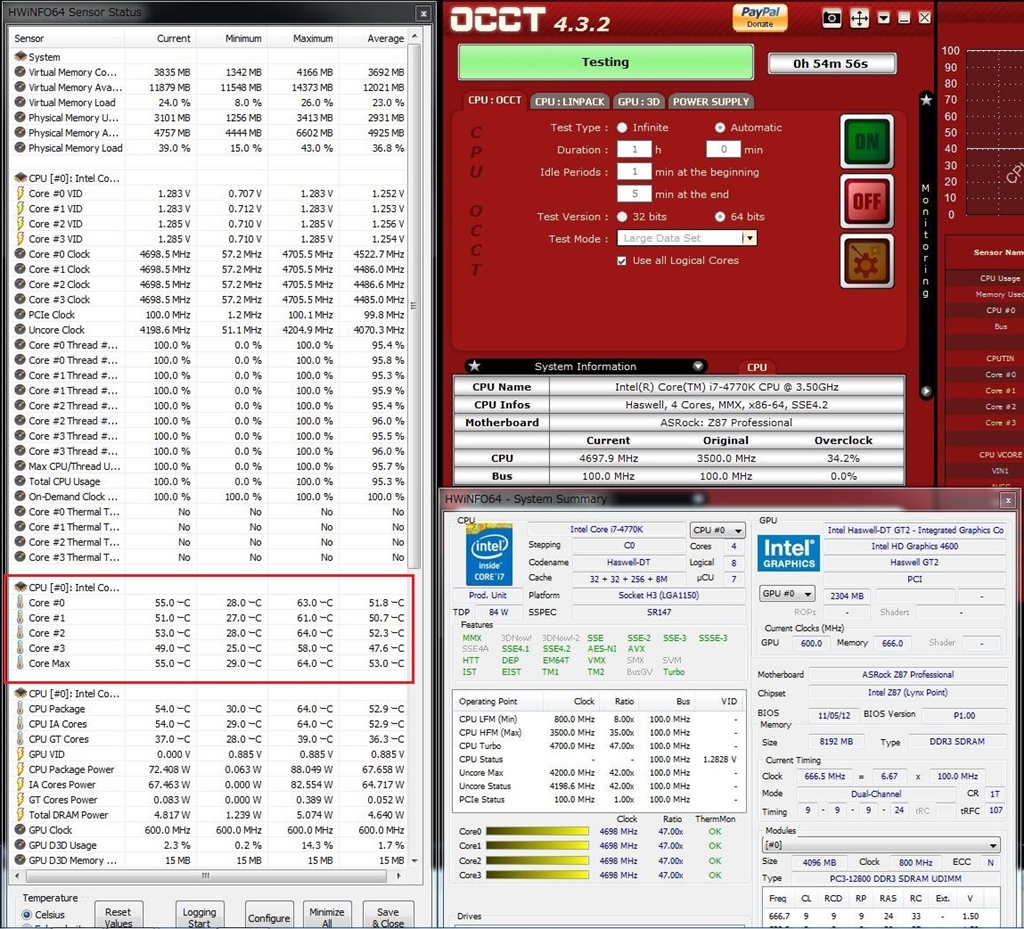Click the System group chip icon
This screenshot has height=929, width=1024.
tap(20, 57)
